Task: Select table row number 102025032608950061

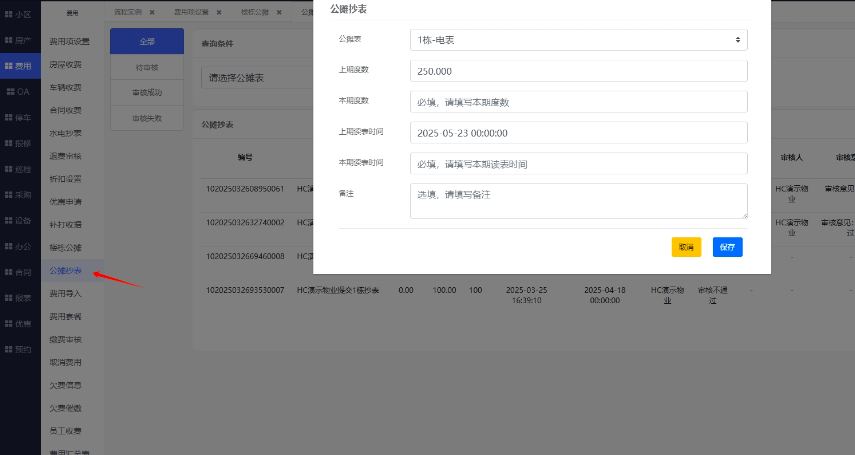Action: click(245, 189)
